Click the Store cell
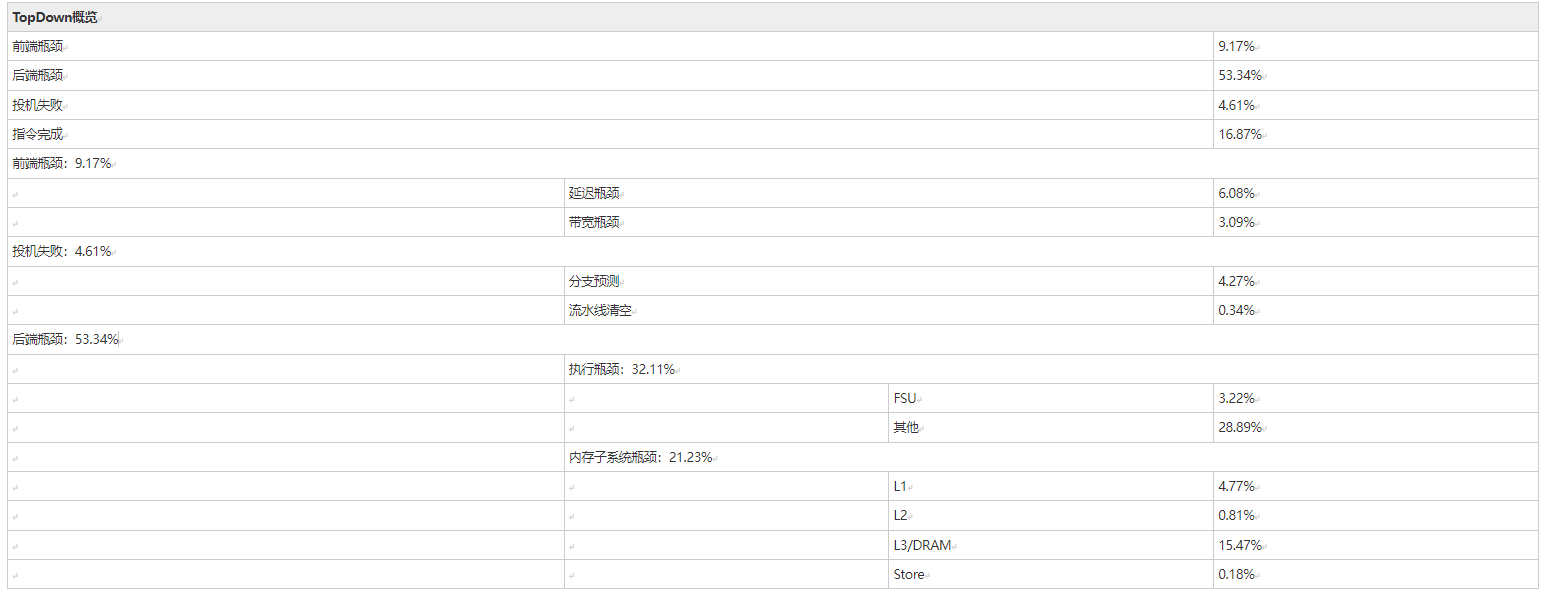The width and height of the screenshot is (1542, 593). pos(909,575)
